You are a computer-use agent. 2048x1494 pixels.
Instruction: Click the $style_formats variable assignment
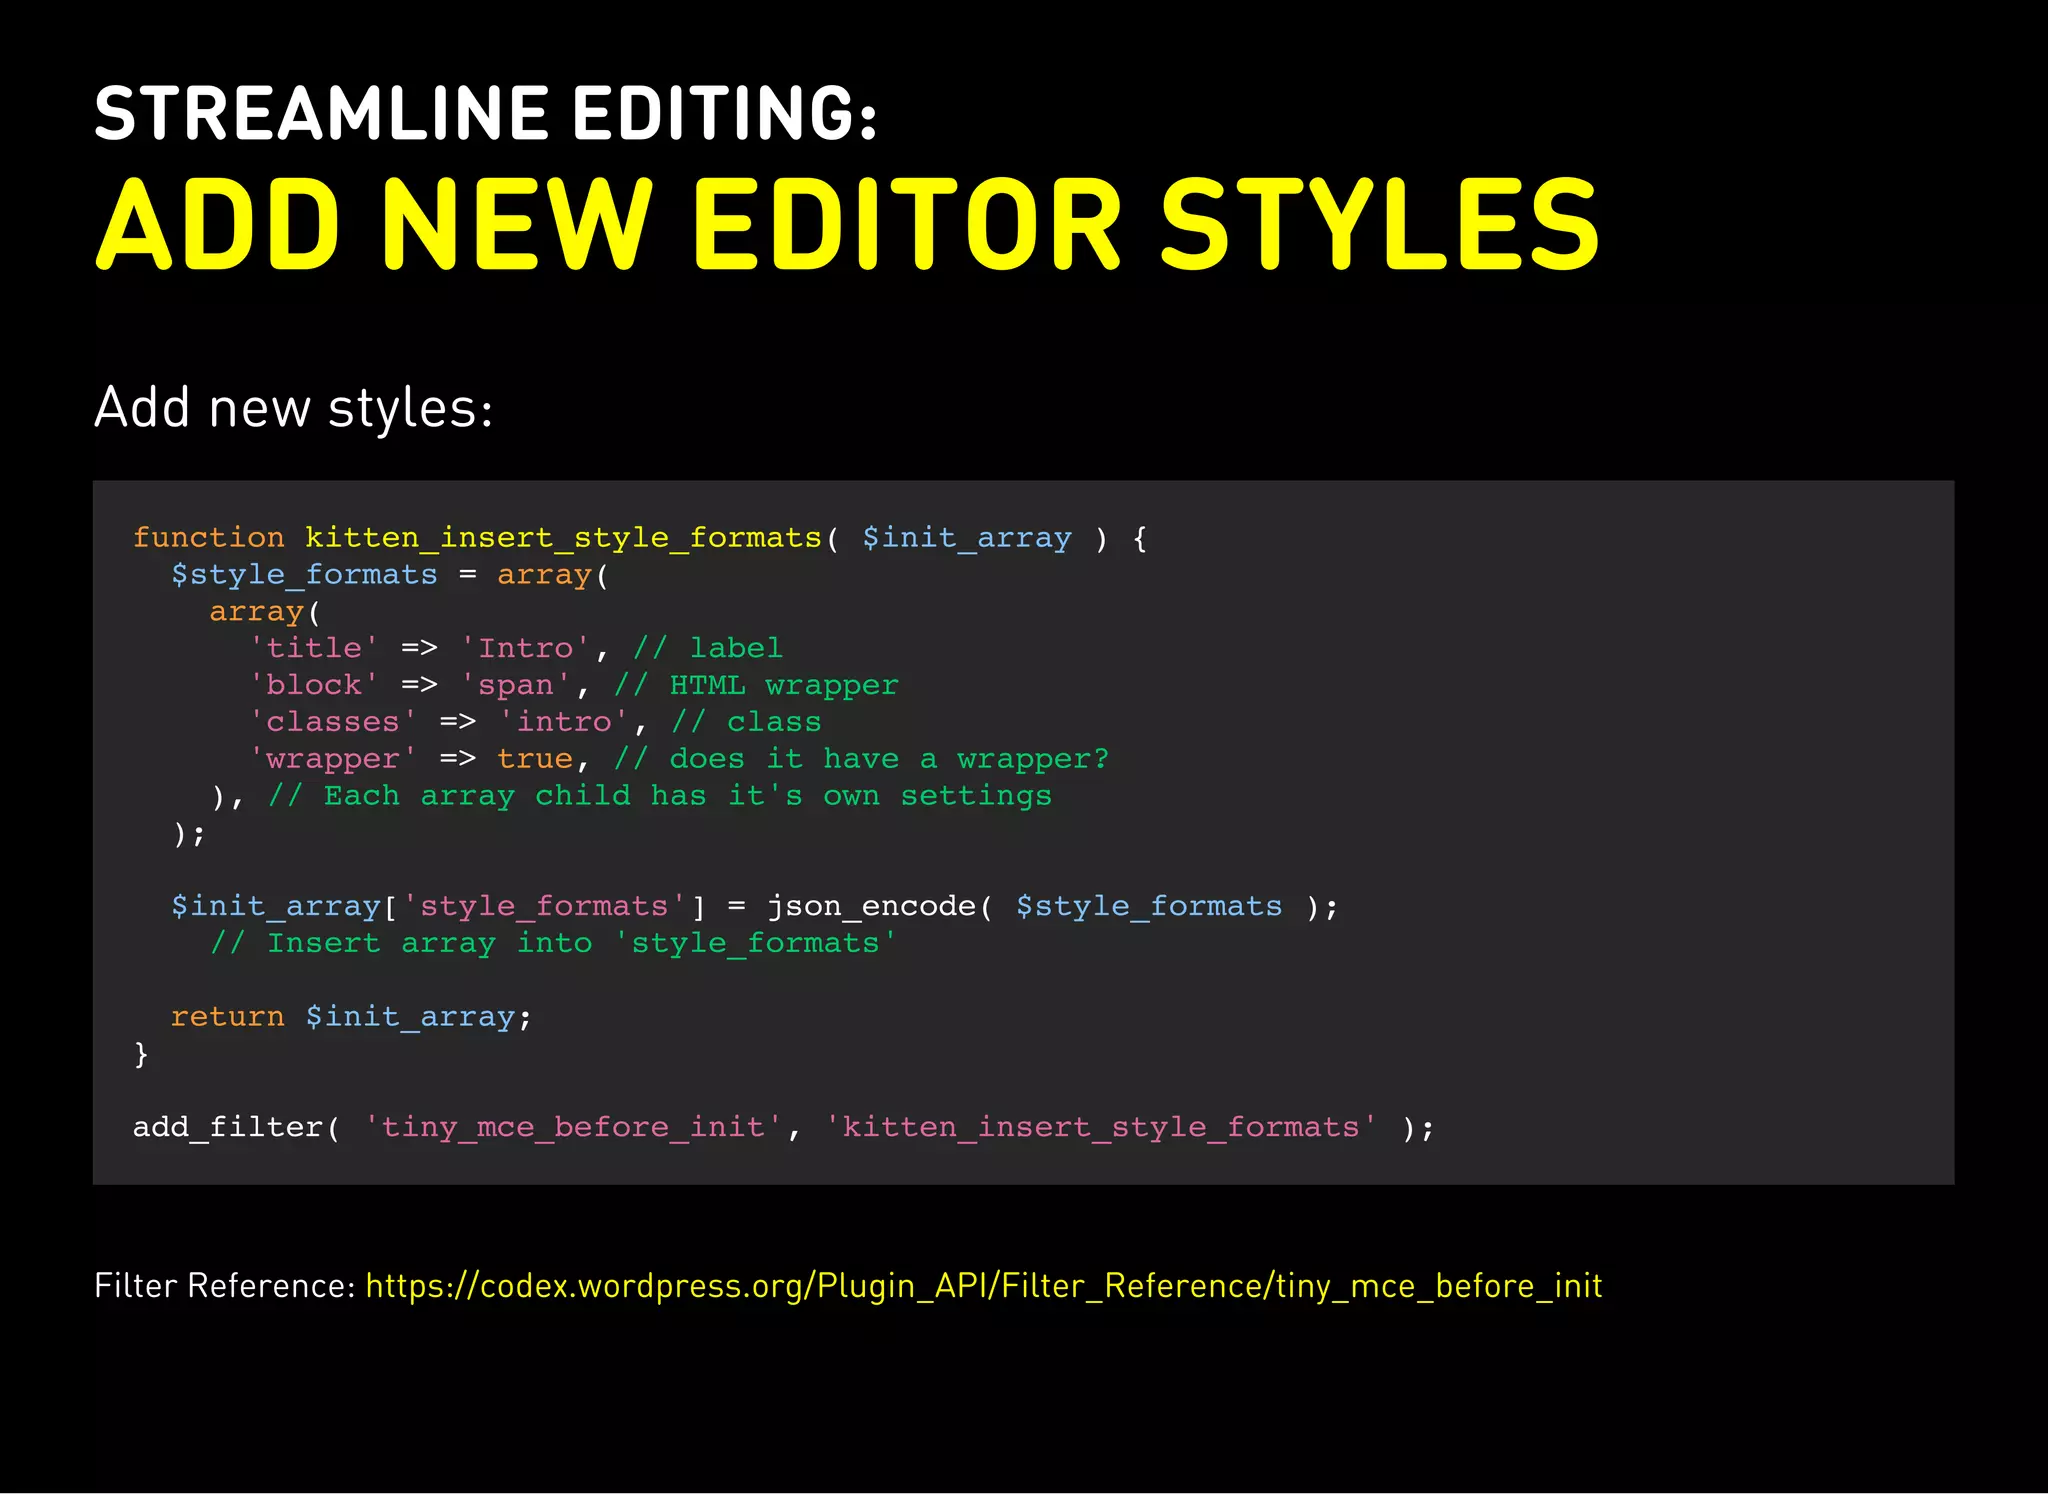tap(304, 575)
